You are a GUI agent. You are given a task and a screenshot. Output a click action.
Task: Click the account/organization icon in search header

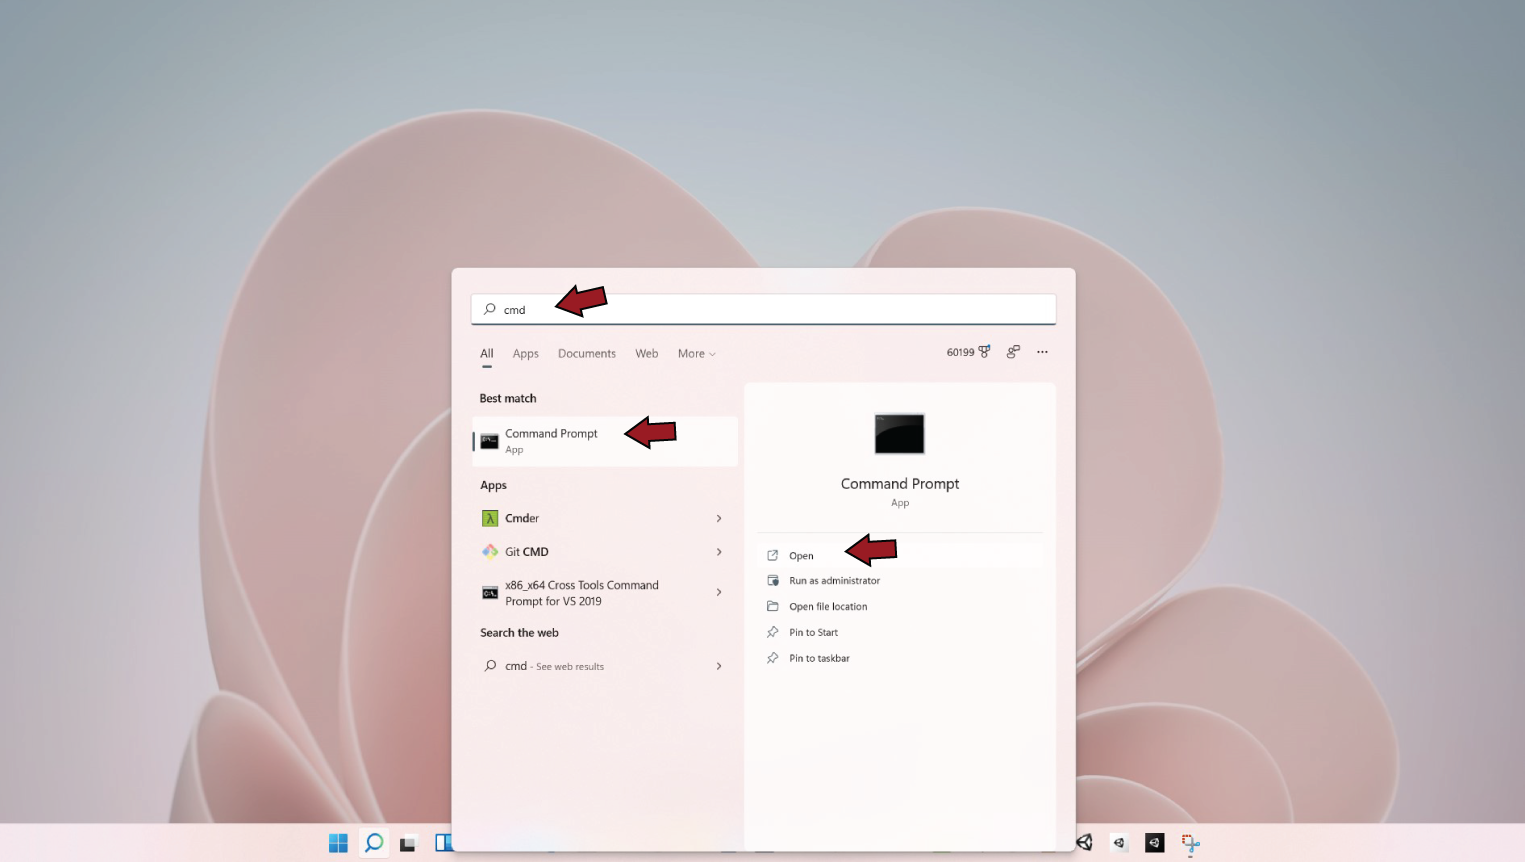click(x=1013, y=351)
